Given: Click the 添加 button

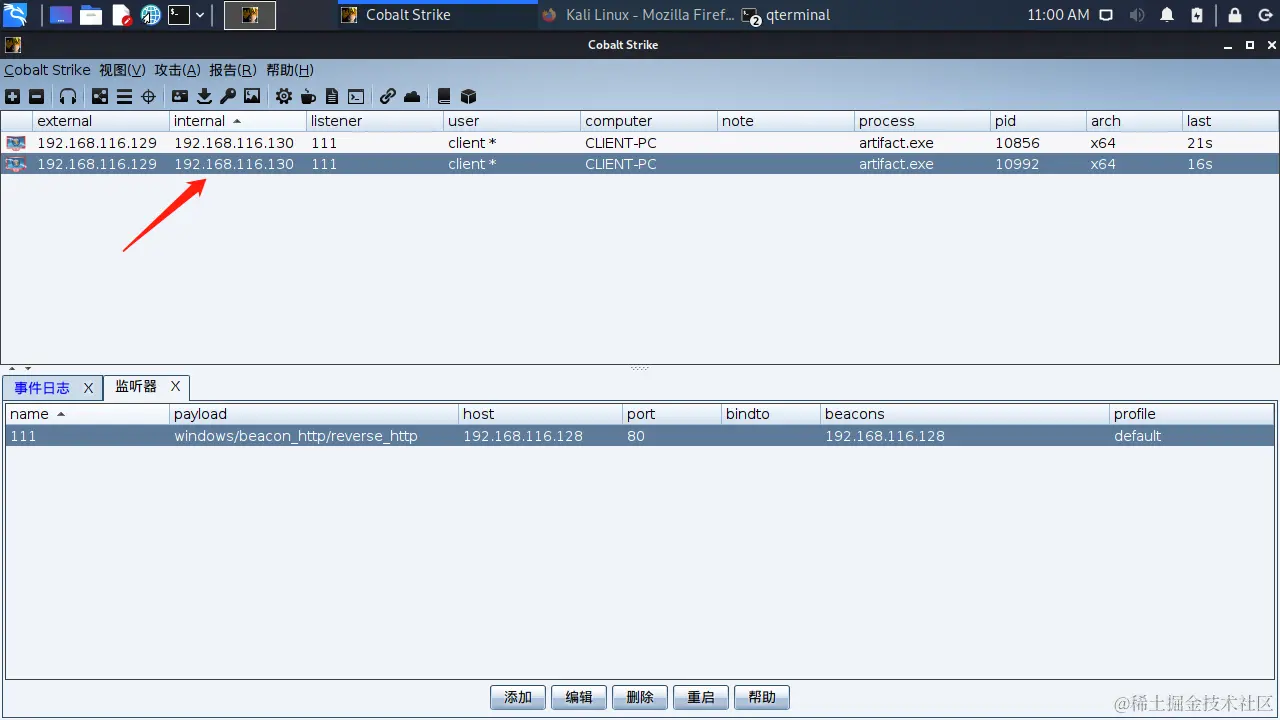Looking at the screenshot, I should pos(518,697).
